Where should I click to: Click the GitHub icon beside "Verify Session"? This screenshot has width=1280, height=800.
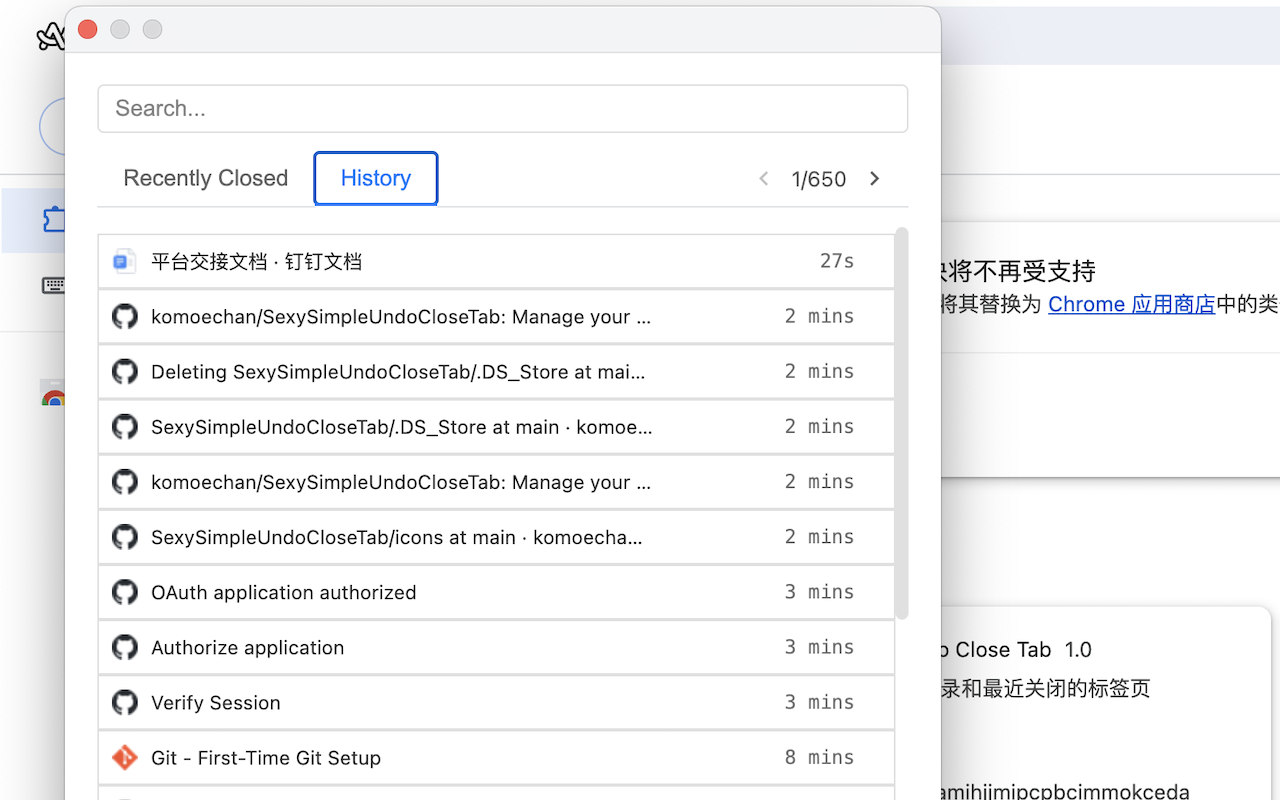tap(125, 702)
